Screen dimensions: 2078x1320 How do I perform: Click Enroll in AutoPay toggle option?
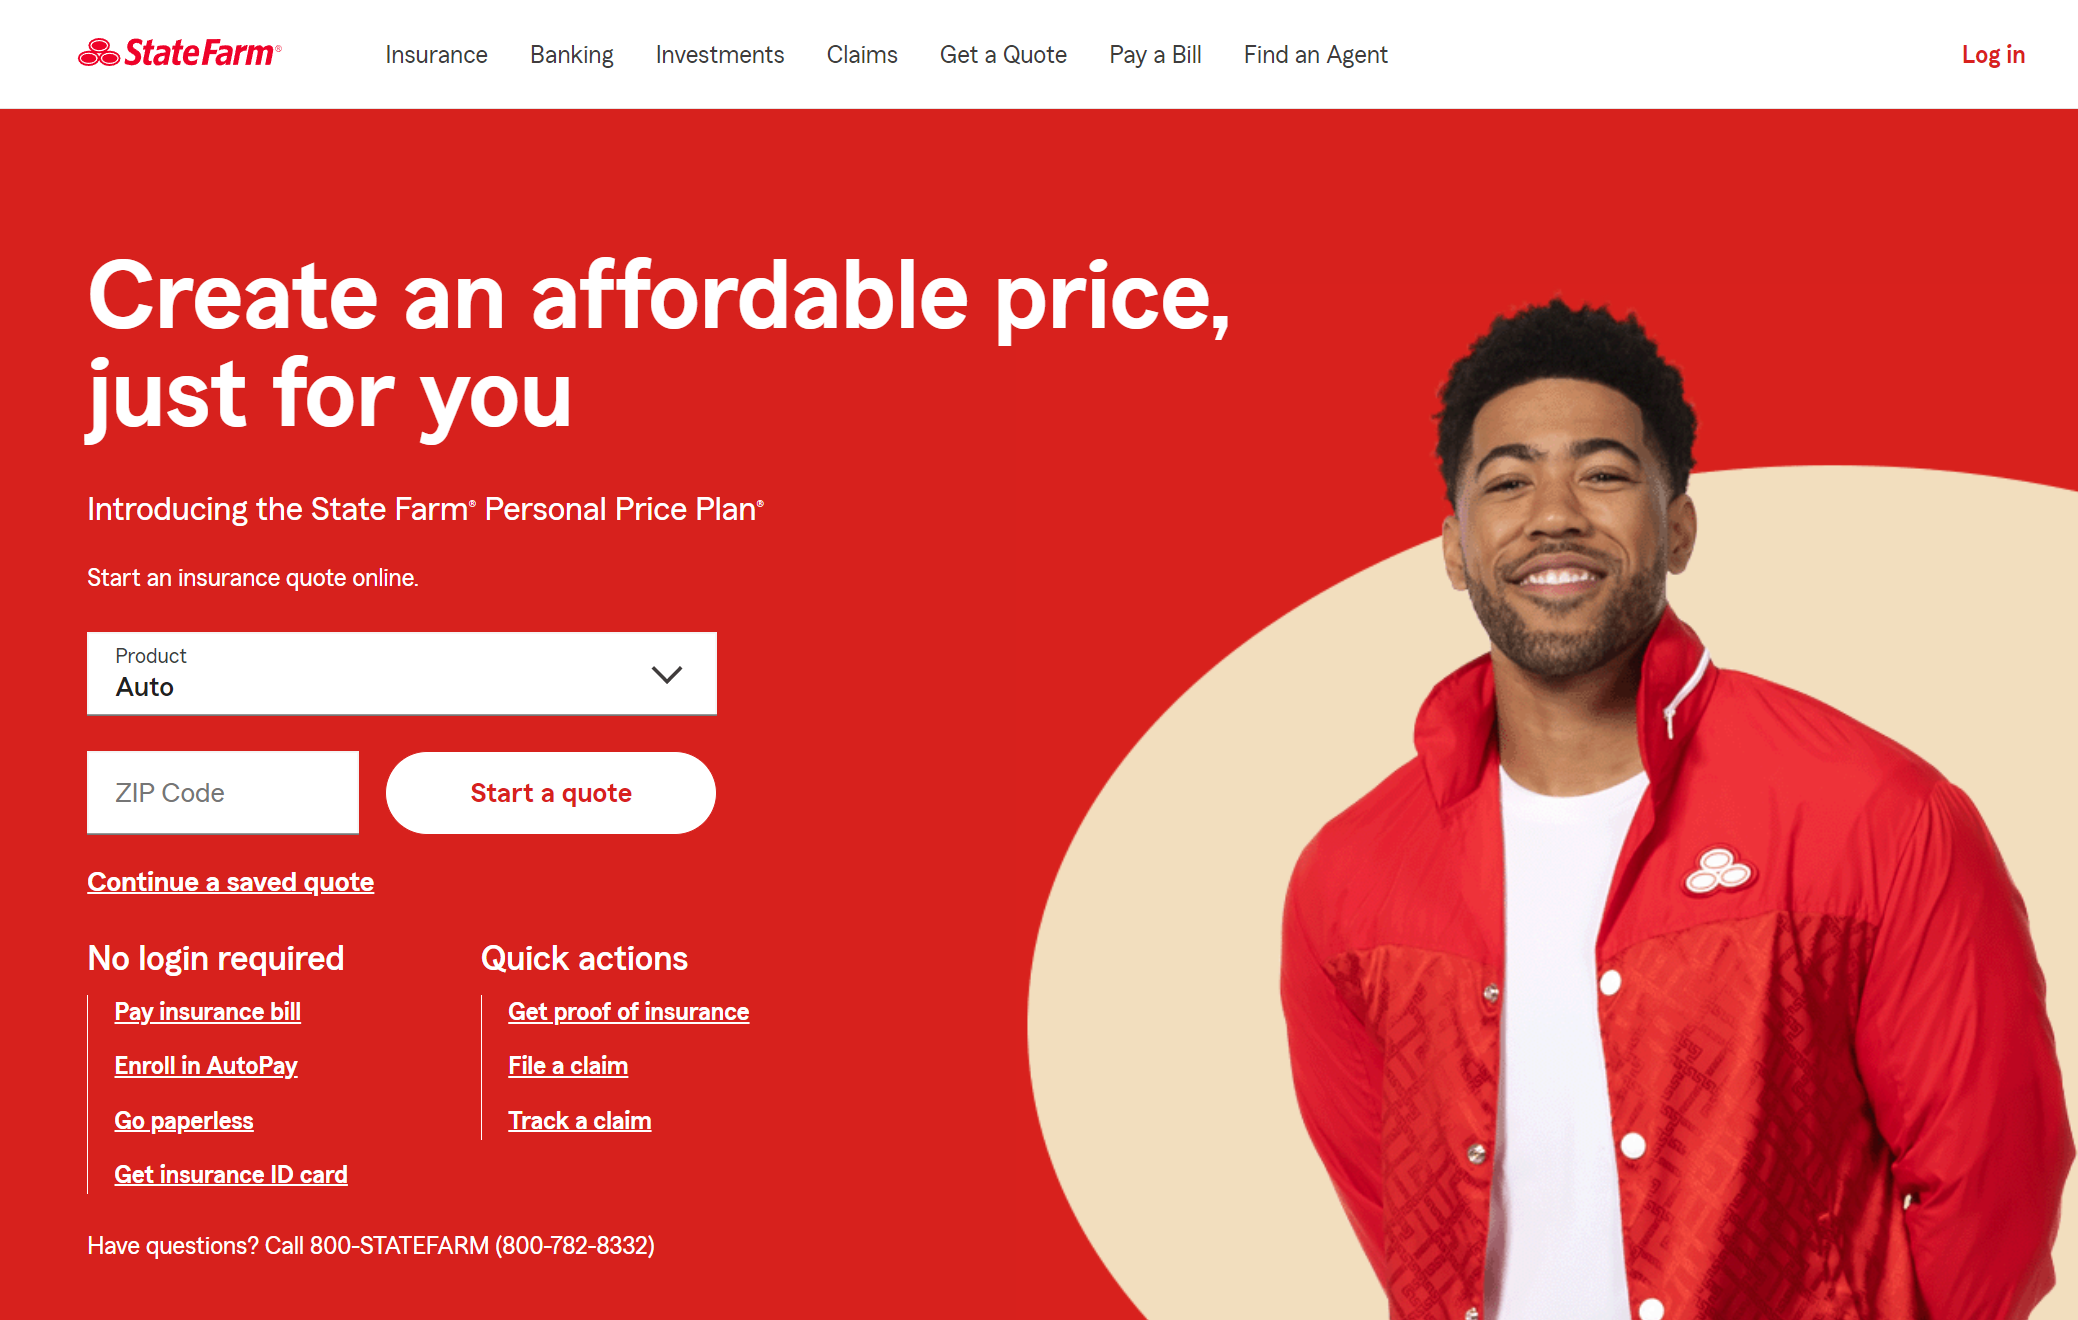pyautogui.click(x=206, y=1066)
